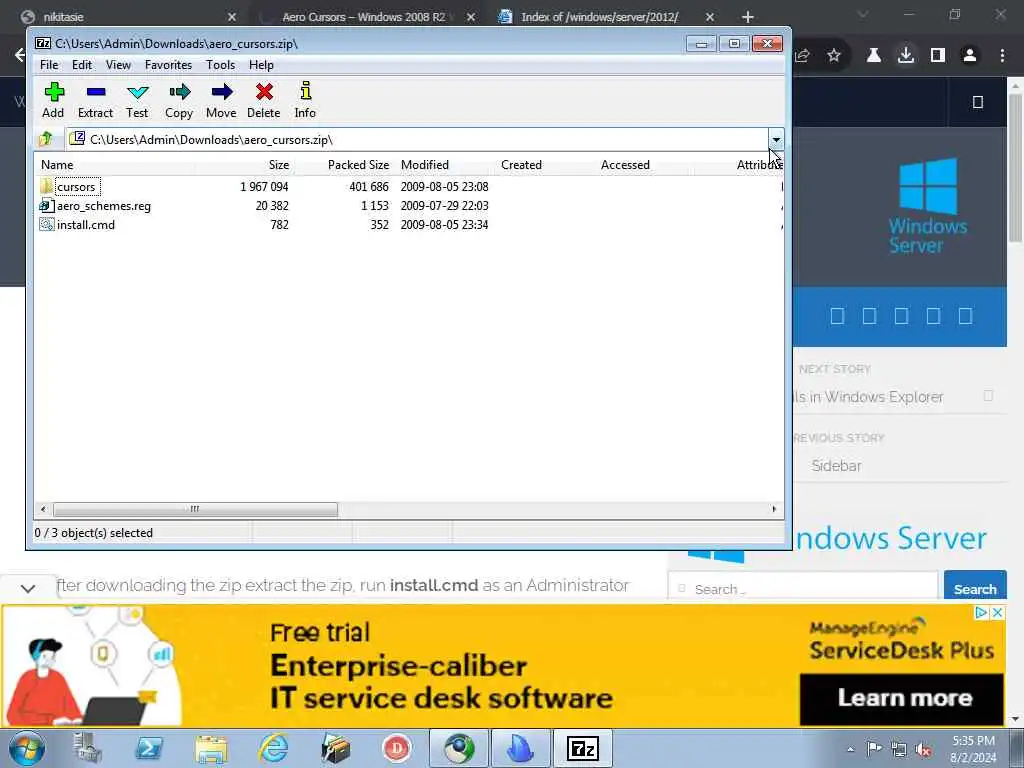Click the red Delete toolbar button

(264, 100)
